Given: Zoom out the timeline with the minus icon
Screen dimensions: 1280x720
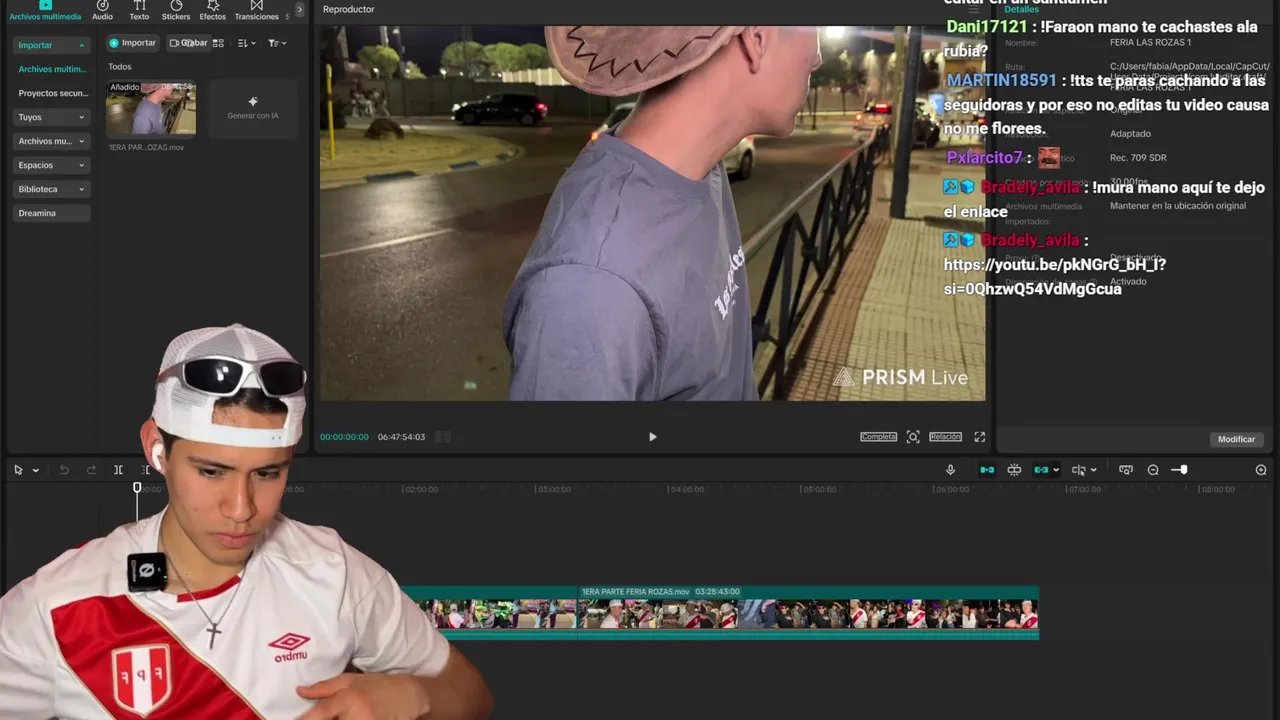Looking at the screenshot, I should (1153, 470).
